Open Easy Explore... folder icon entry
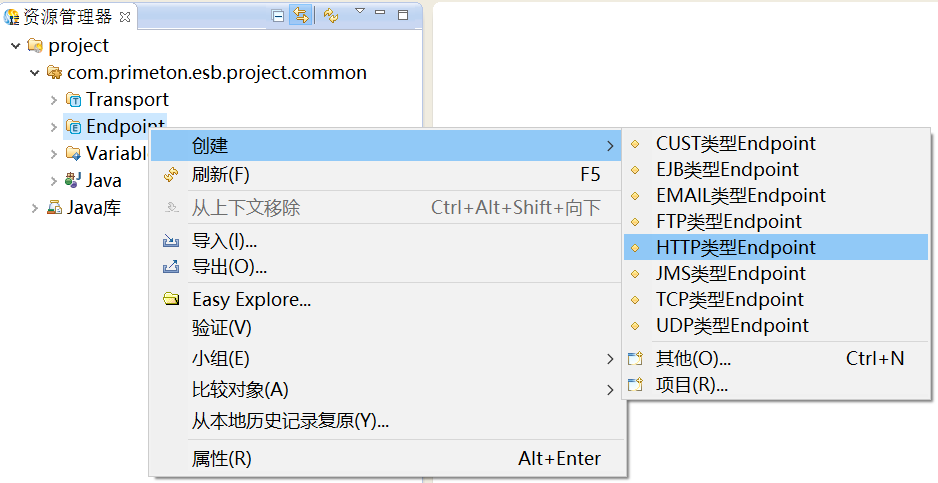 (171, 299)
